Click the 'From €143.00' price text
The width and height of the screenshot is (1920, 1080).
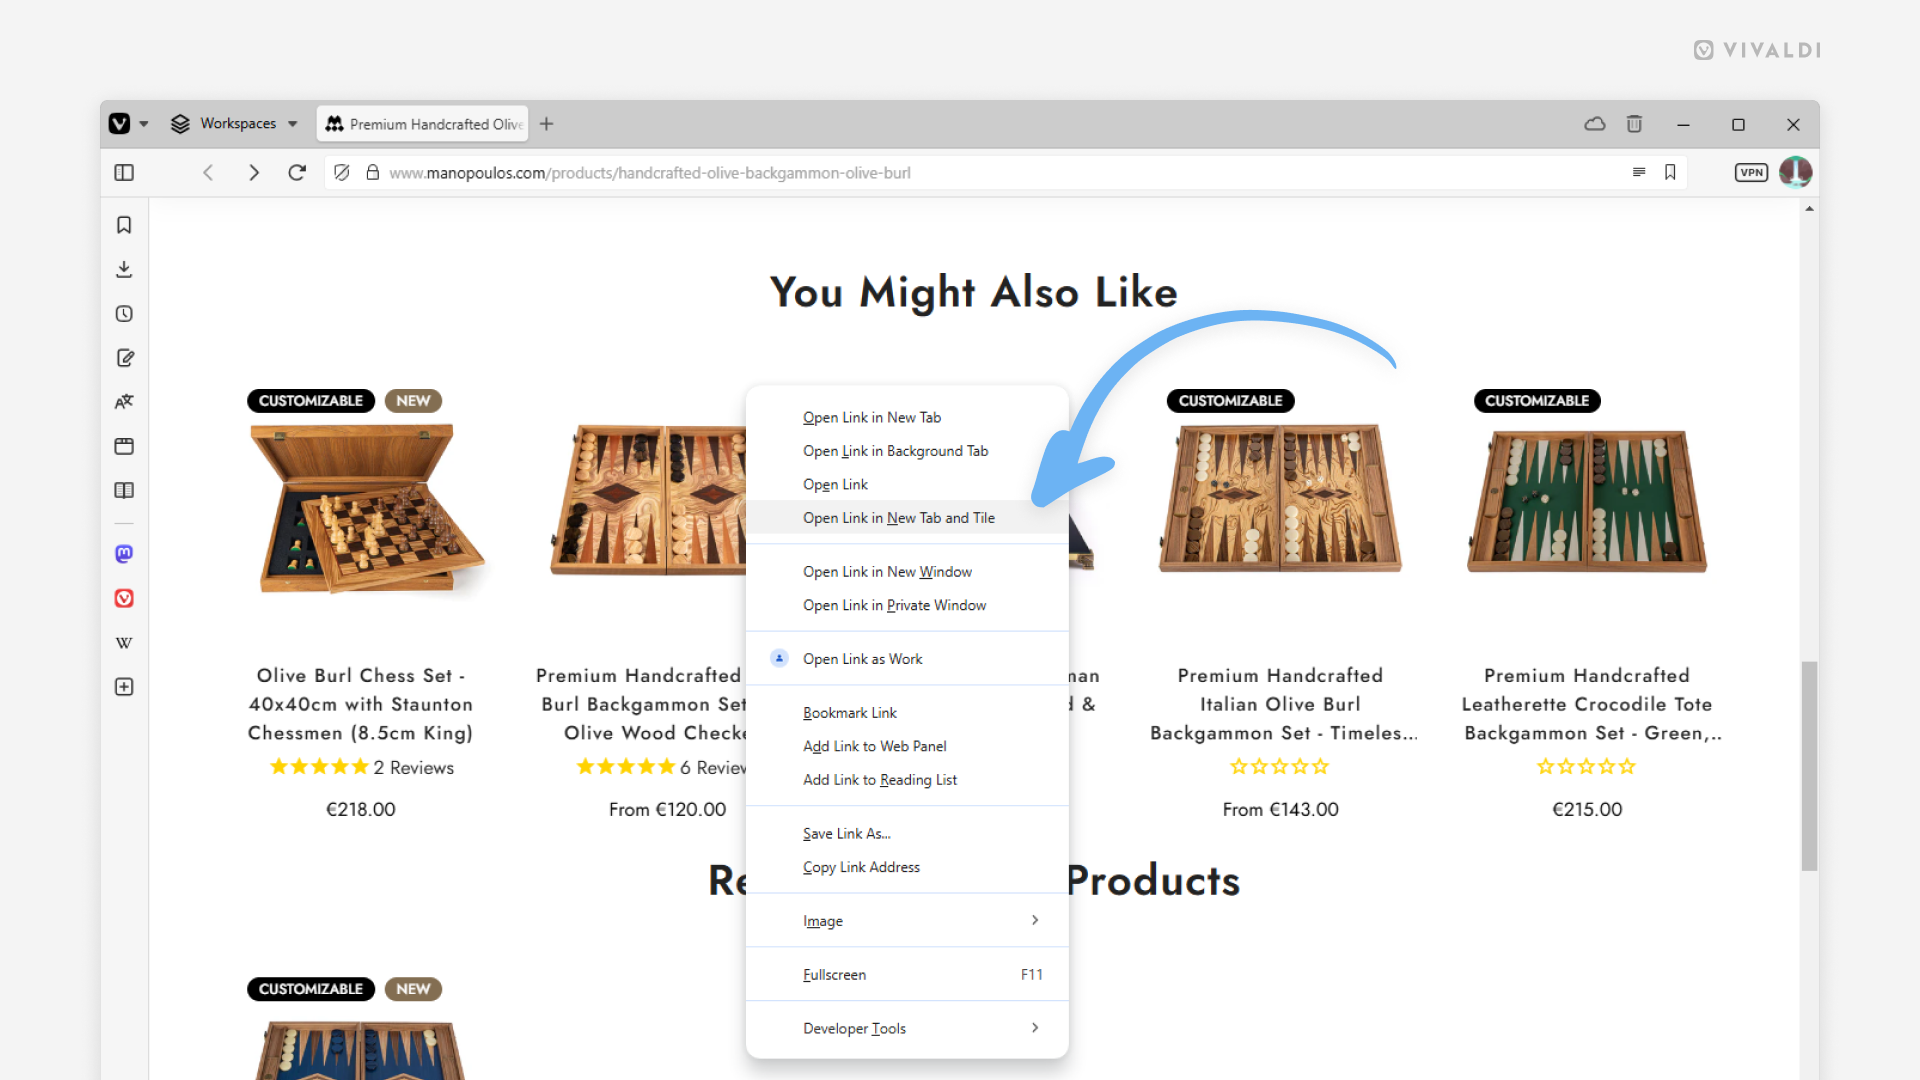coord(1280,810)
